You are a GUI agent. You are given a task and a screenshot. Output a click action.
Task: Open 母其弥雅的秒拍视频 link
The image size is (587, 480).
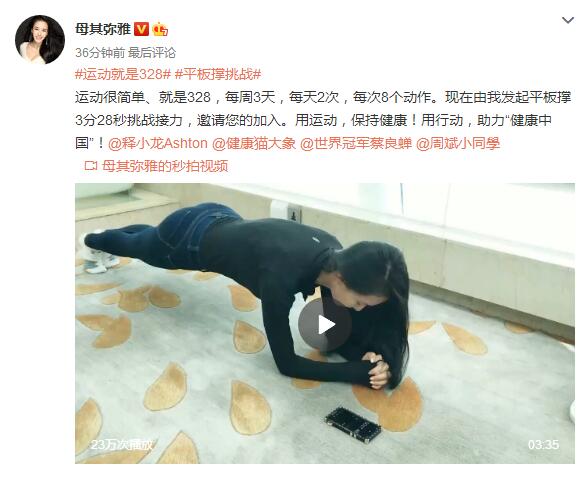click(x=165, y=166)
